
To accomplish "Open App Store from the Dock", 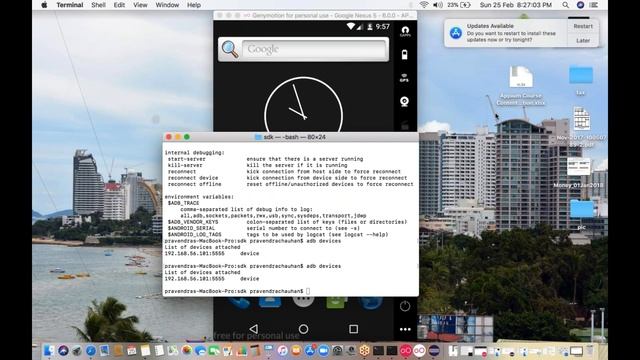I will (310, 350).
